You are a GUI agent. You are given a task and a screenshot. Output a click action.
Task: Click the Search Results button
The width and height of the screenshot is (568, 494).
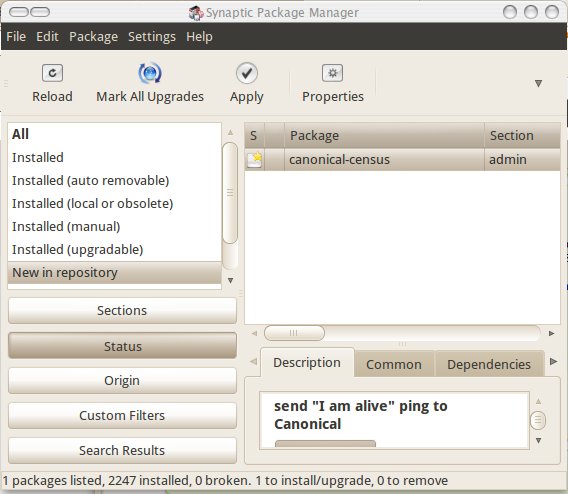point(122,451)
